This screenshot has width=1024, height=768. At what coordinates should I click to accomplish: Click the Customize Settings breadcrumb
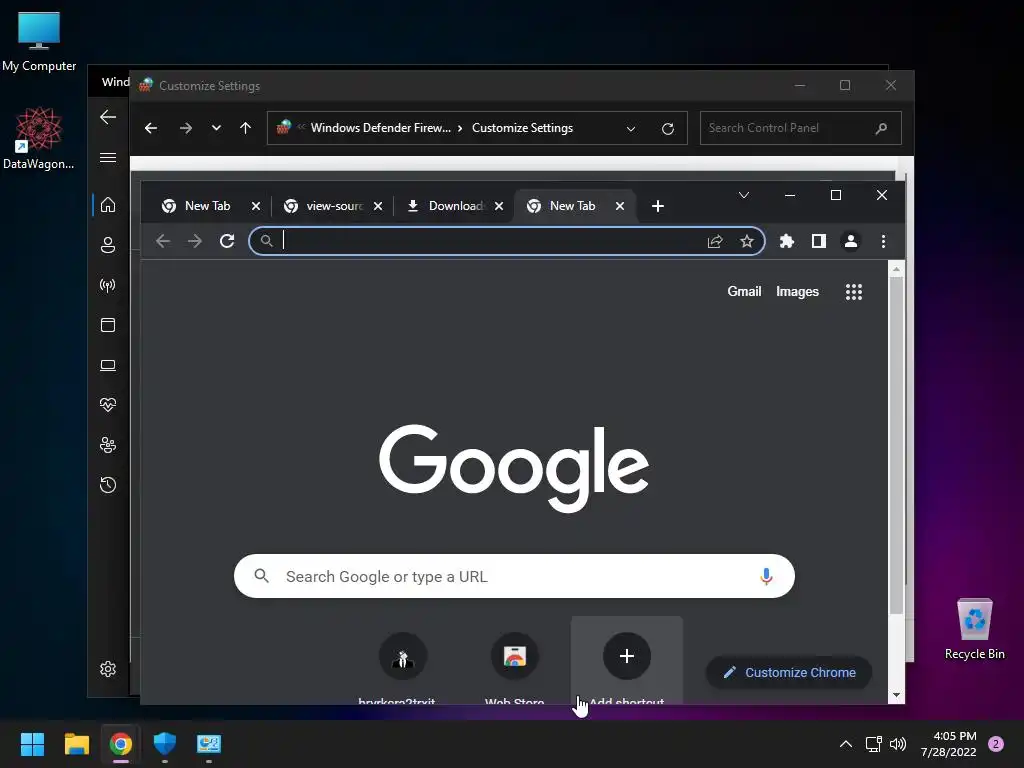tap(522, 128)
